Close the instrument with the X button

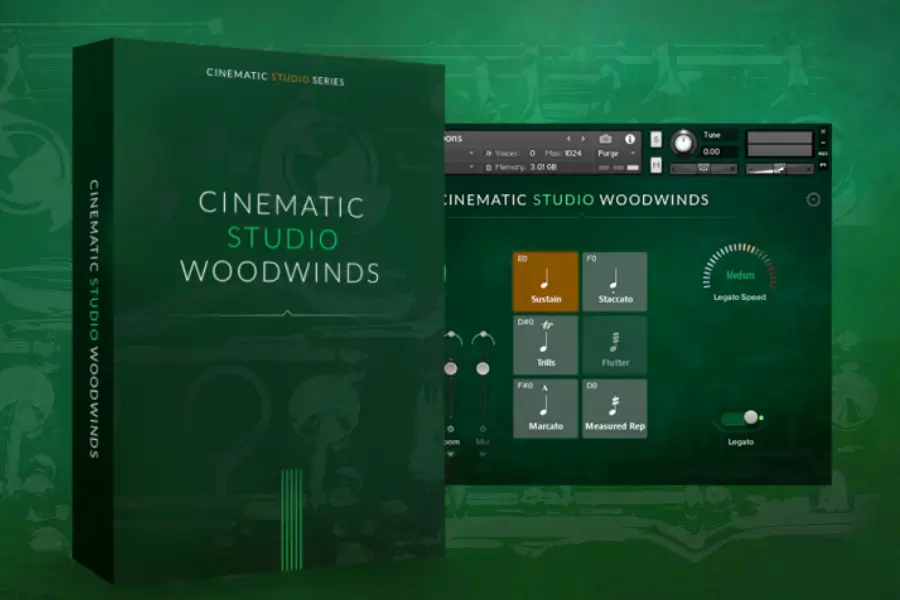pyautogui.click(x=823, y=132)
